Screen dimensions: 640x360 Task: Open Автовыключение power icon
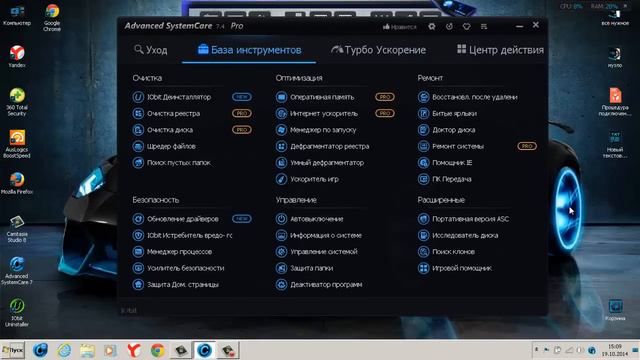(281, 219)
